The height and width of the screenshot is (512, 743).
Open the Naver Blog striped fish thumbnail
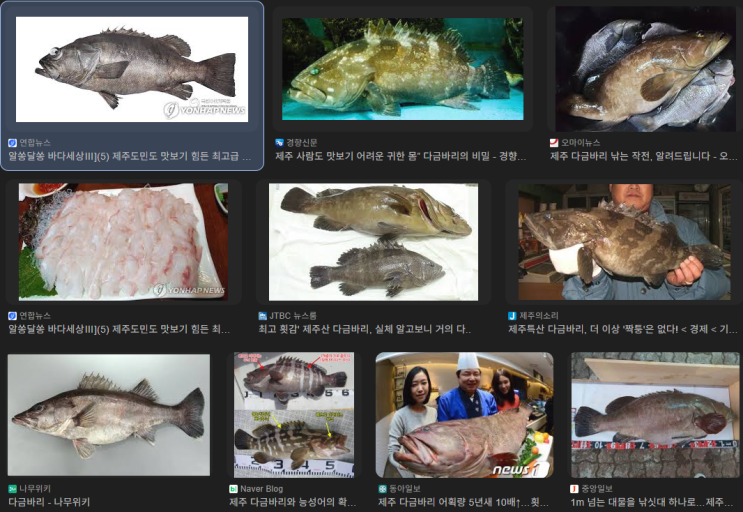(x=294, y=414)
